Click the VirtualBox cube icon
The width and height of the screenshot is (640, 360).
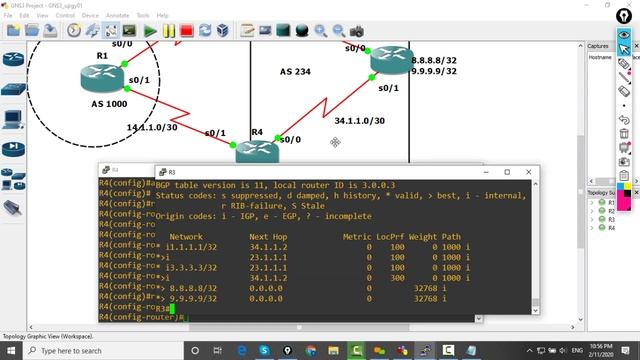click(223, 31)
